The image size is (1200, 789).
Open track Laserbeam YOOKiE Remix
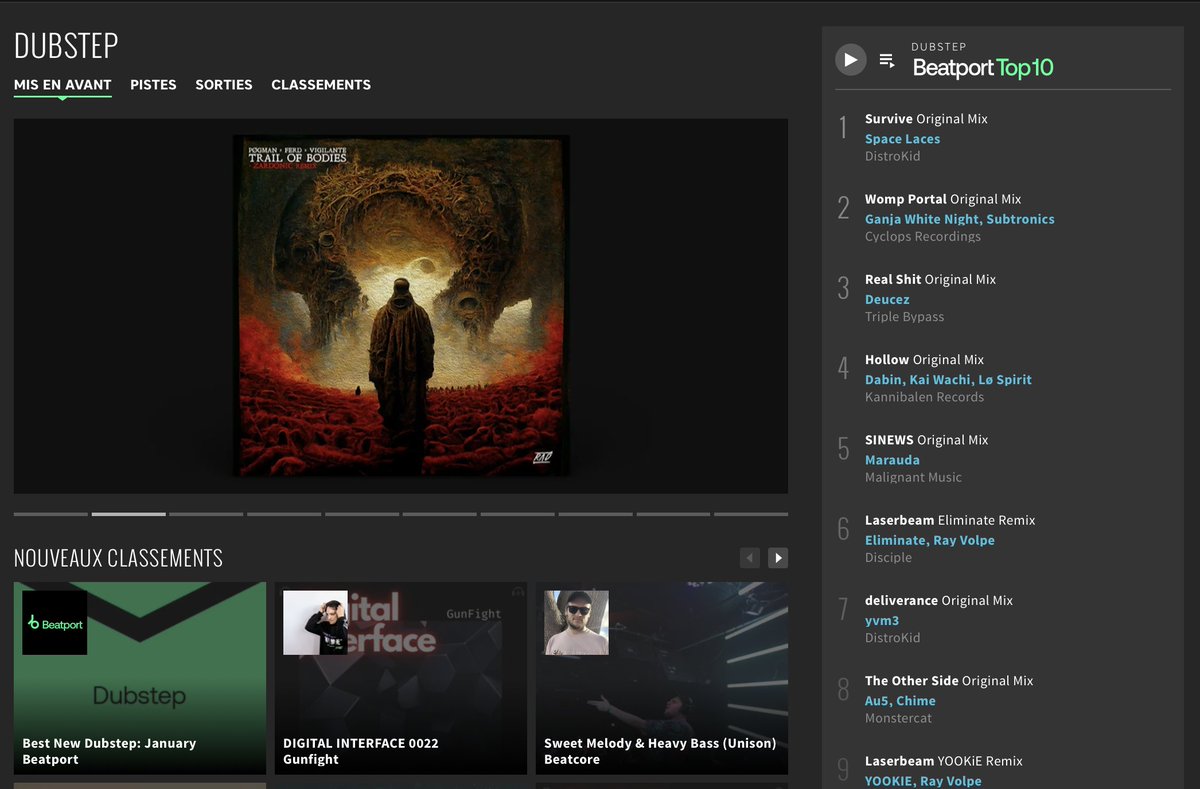coord(944,761)
